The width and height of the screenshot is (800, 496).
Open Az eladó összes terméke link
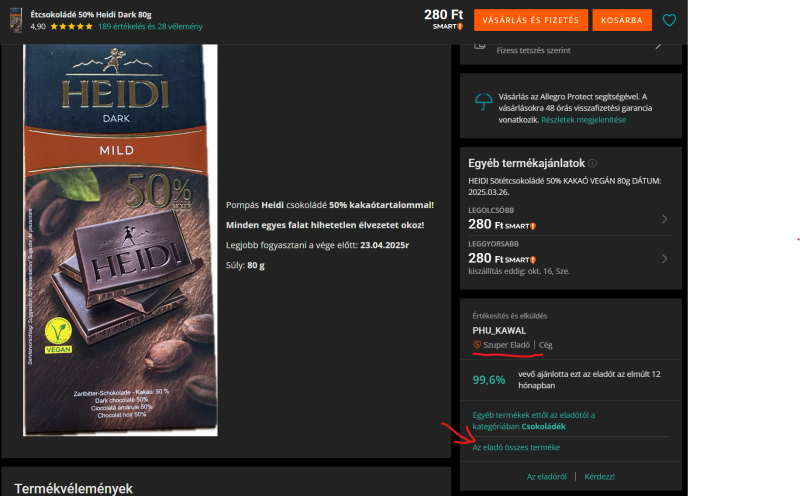[516, 448]
